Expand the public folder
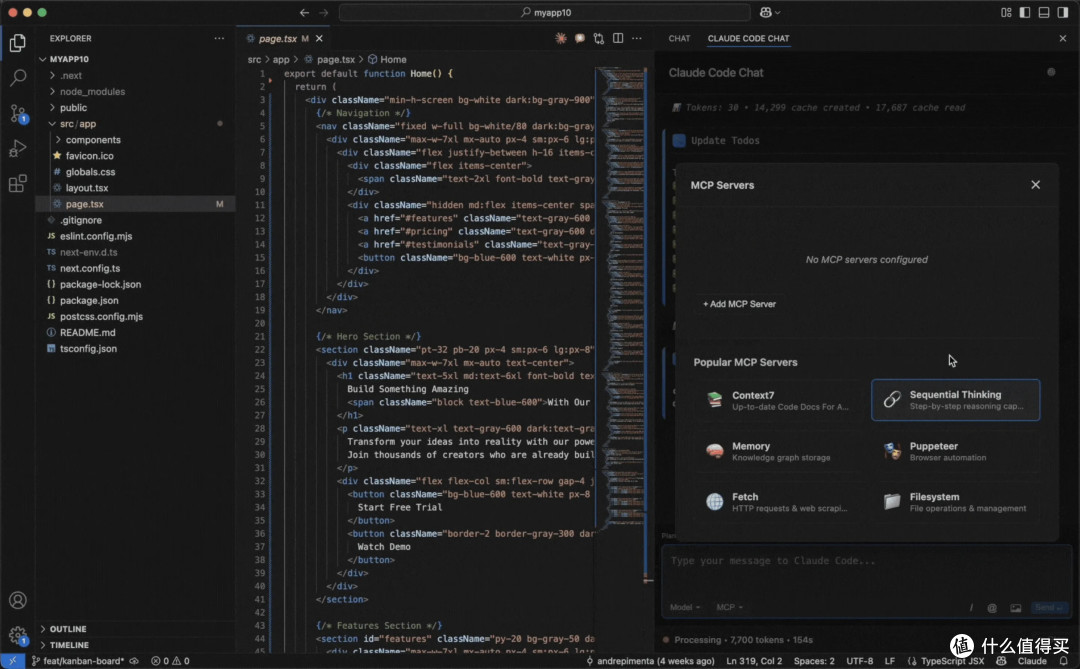1080x669 pixels. tap(135, 107)
